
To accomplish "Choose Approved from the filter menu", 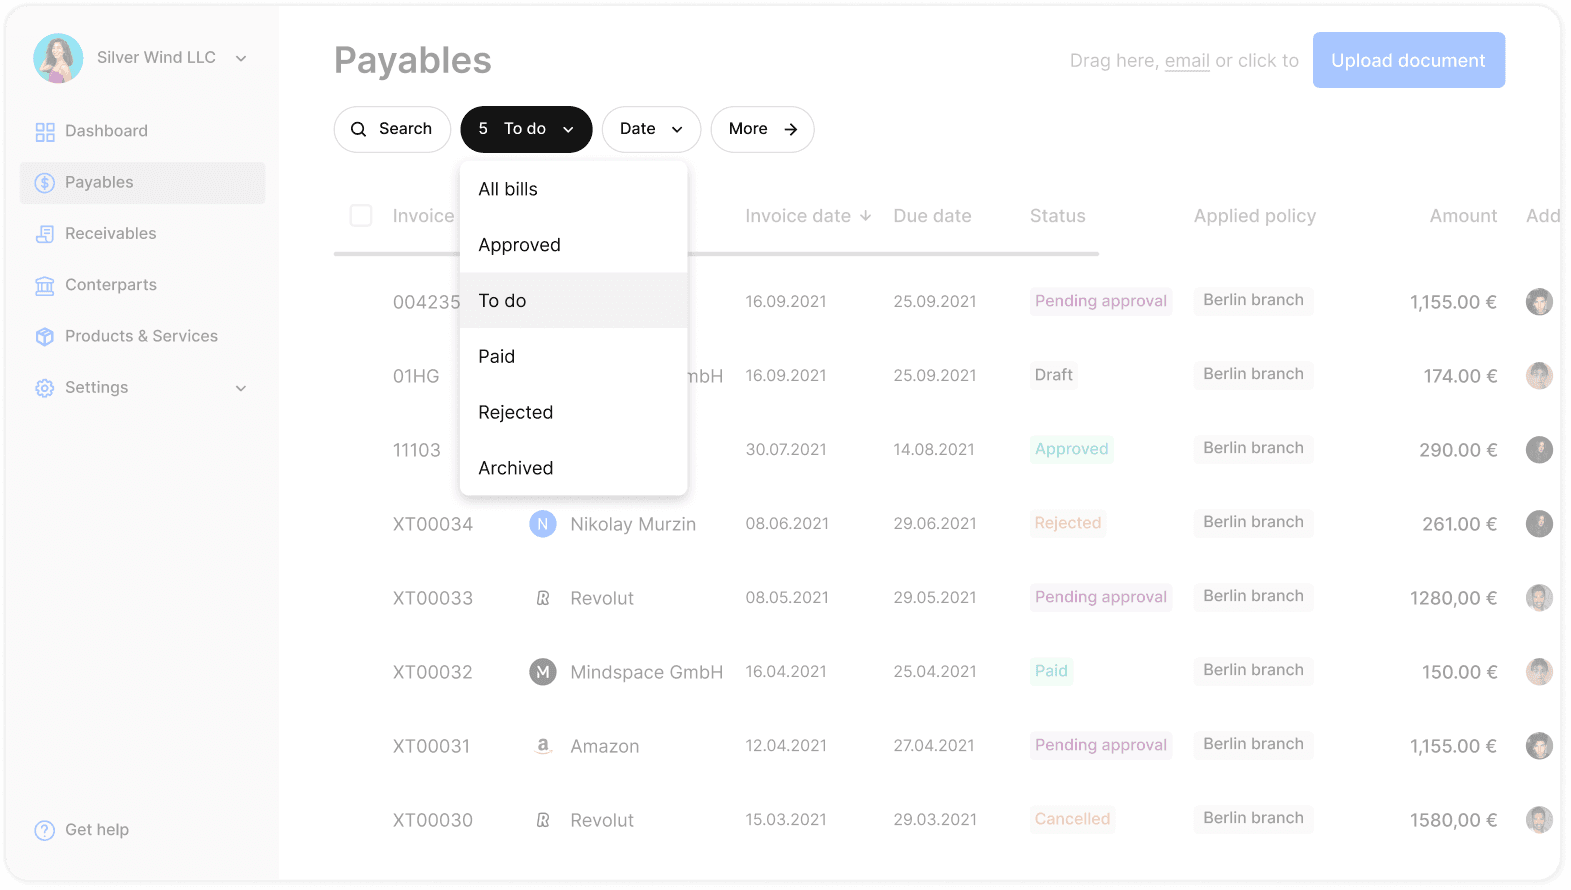I will click(573, 245).
